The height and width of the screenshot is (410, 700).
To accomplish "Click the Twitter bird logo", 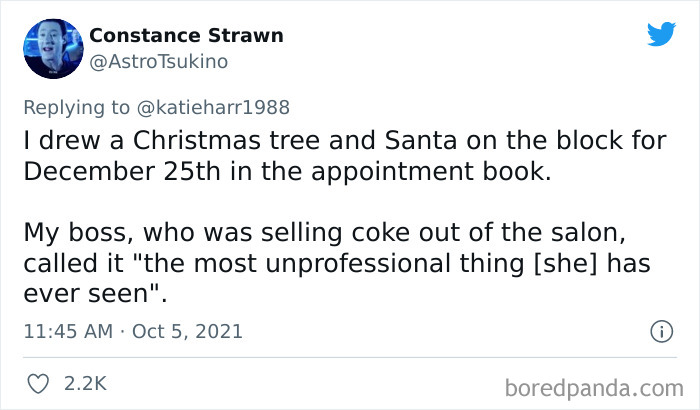I will point(661,36).
